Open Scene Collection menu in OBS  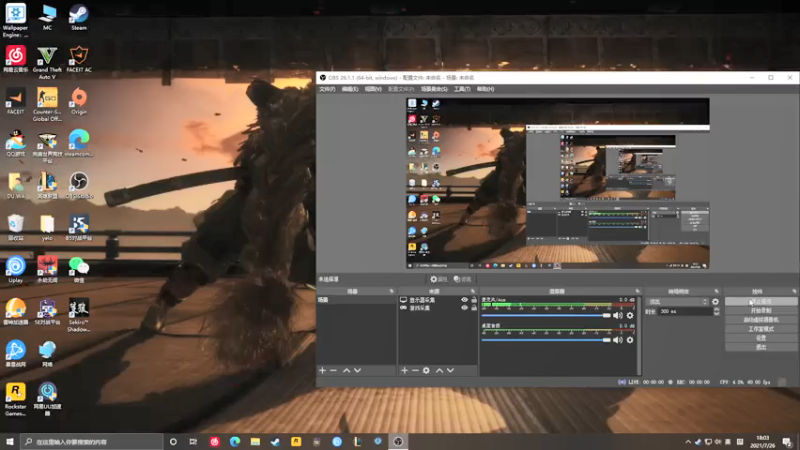(434, 89)
